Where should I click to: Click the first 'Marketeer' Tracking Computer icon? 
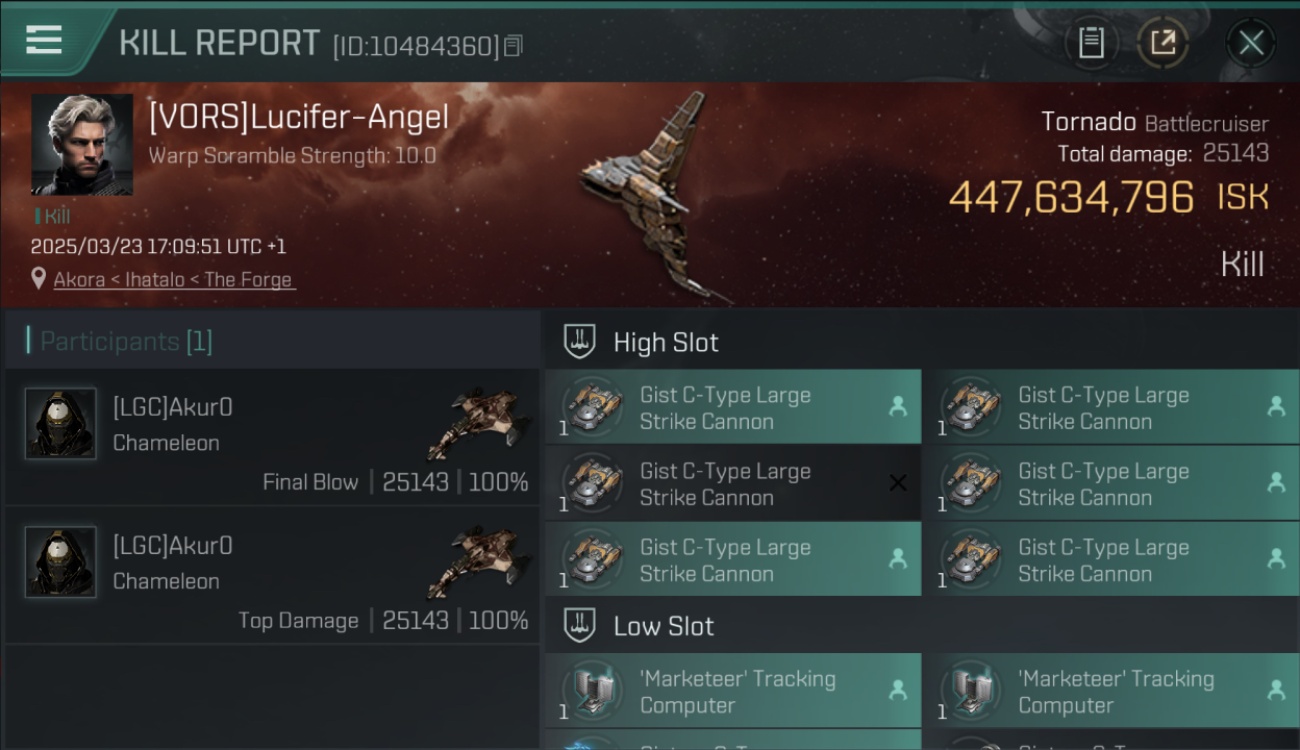click(592, 691)
